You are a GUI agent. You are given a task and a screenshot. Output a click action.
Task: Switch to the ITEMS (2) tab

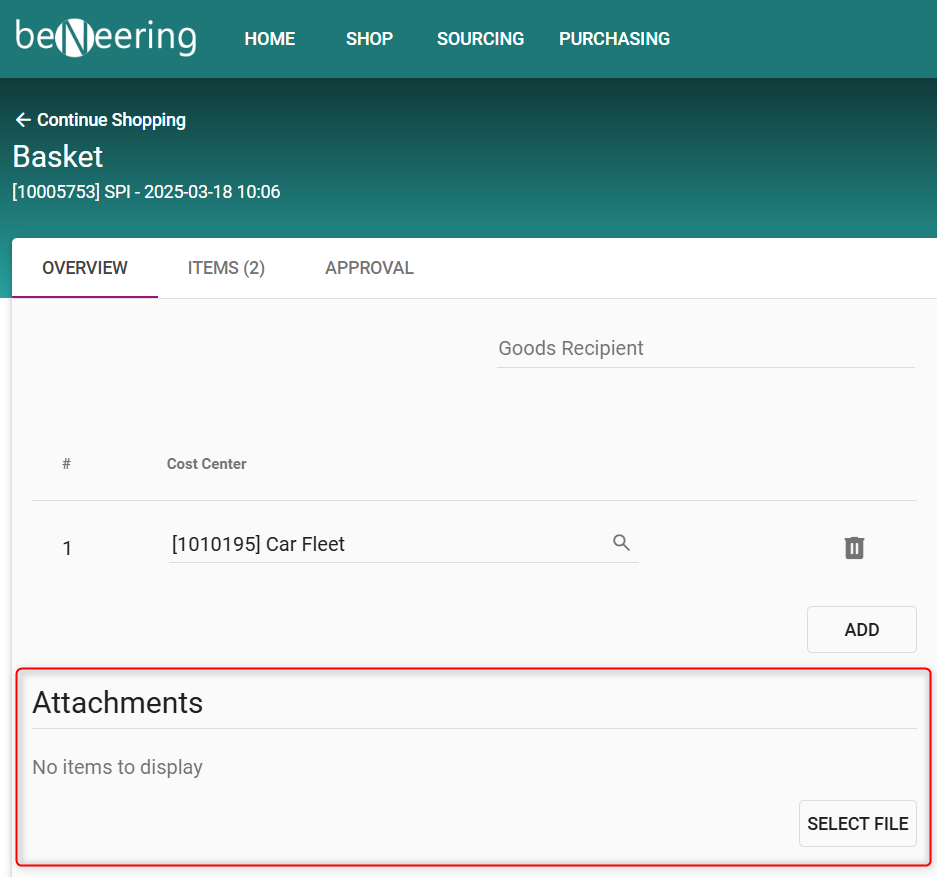226,268
